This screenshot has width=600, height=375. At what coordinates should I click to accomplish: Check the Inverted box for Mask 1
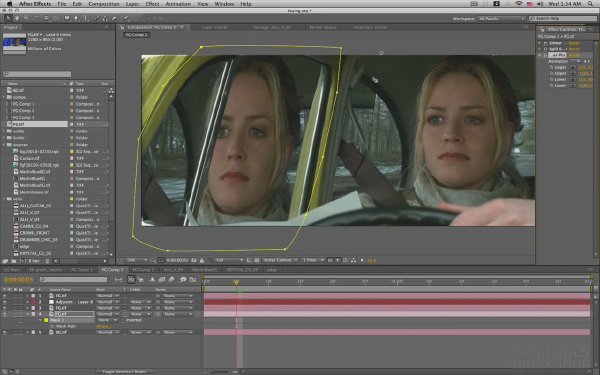click(x=123, y=320)
